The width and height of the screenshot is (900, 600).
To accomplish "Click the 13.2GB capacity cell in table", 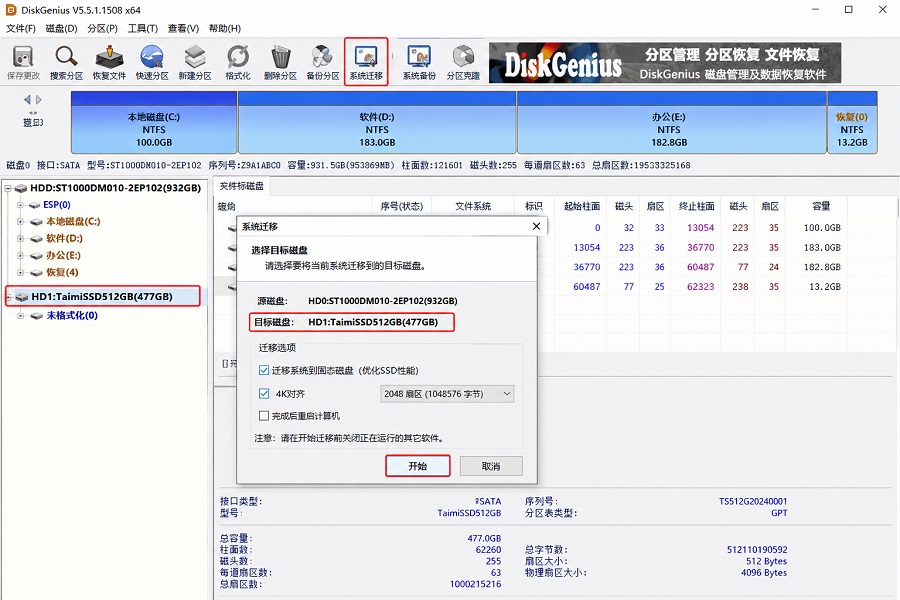I will pos(825,287).
